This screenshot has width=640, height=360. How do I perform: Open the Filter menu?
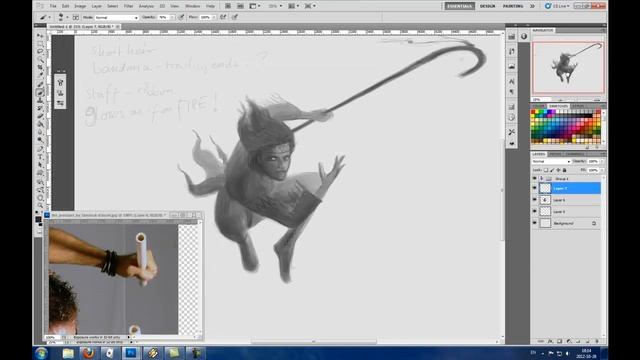coord(129,6)
